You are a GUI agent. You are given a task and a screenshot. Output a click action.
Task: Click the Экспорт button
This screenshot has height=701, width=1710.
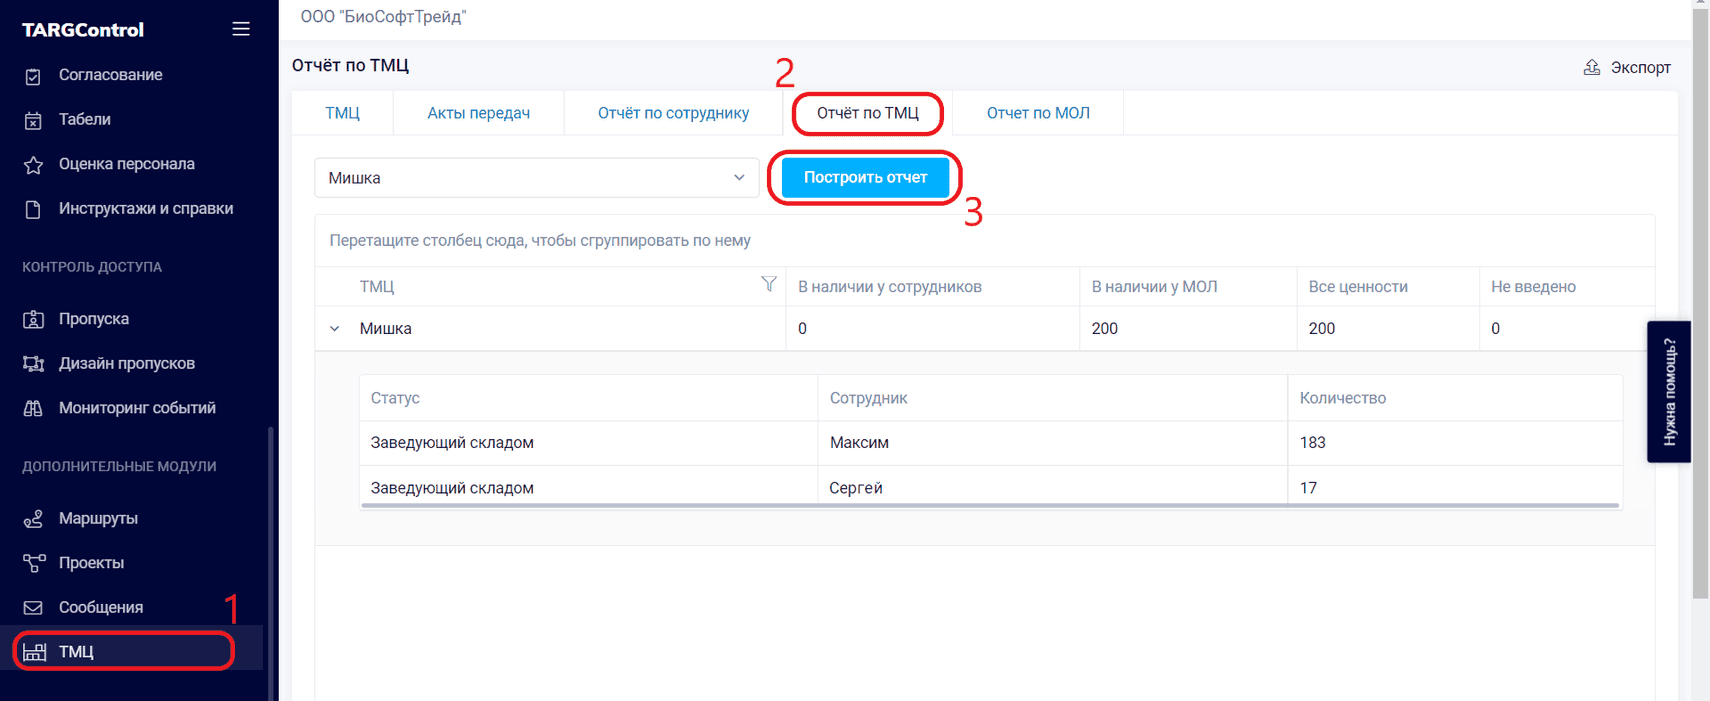click(x=1627, y=67)
